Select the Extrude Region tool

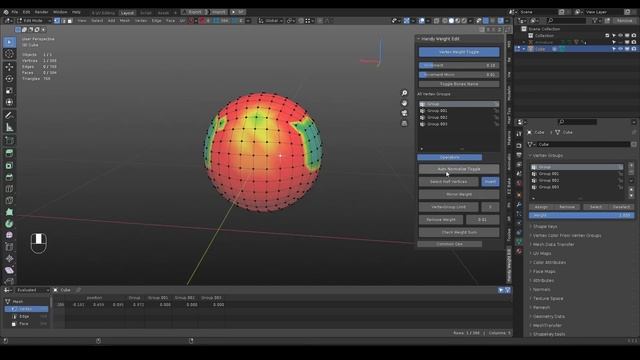9,153
